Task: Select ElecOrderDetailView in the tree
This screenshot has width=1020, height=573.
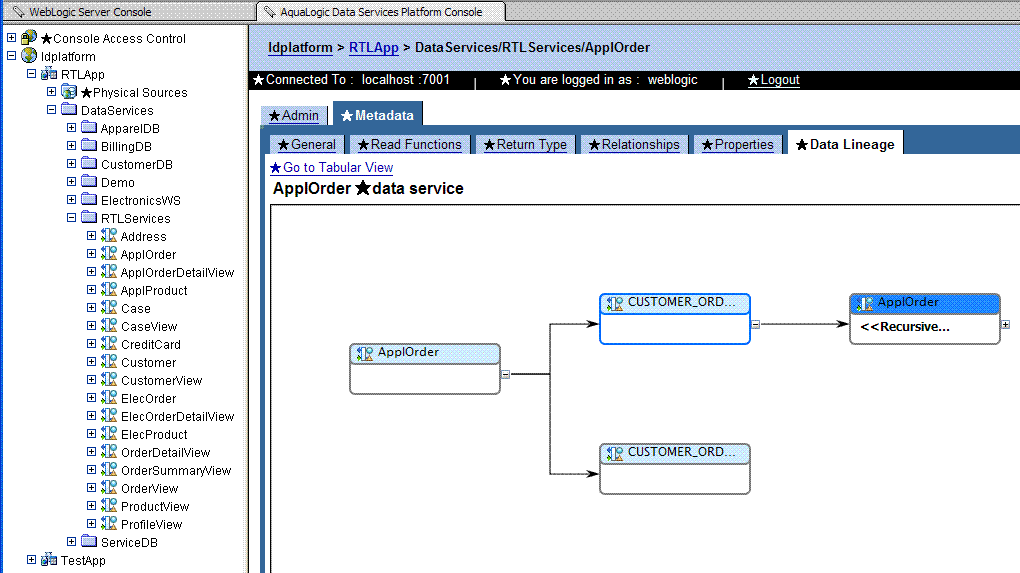Action: pyautogui.click(x=178, y=416)
